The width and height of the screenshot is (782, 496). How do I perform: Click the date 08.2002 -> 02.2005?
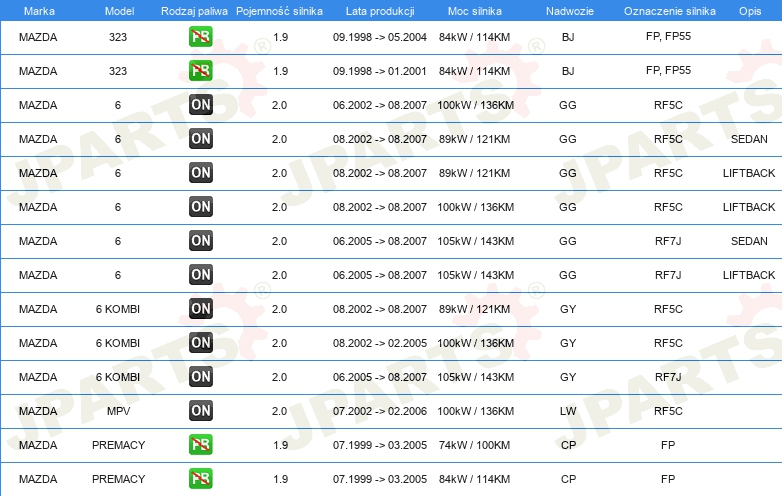[380, 343]
